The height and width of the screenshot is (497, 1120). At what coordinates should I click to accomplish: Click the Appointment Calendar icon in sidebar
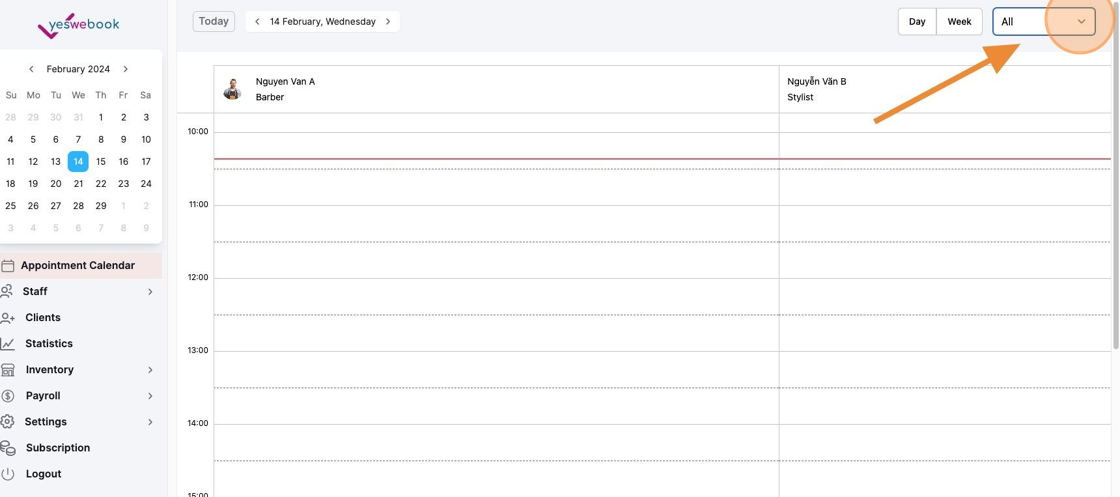(x=7, y=266)
